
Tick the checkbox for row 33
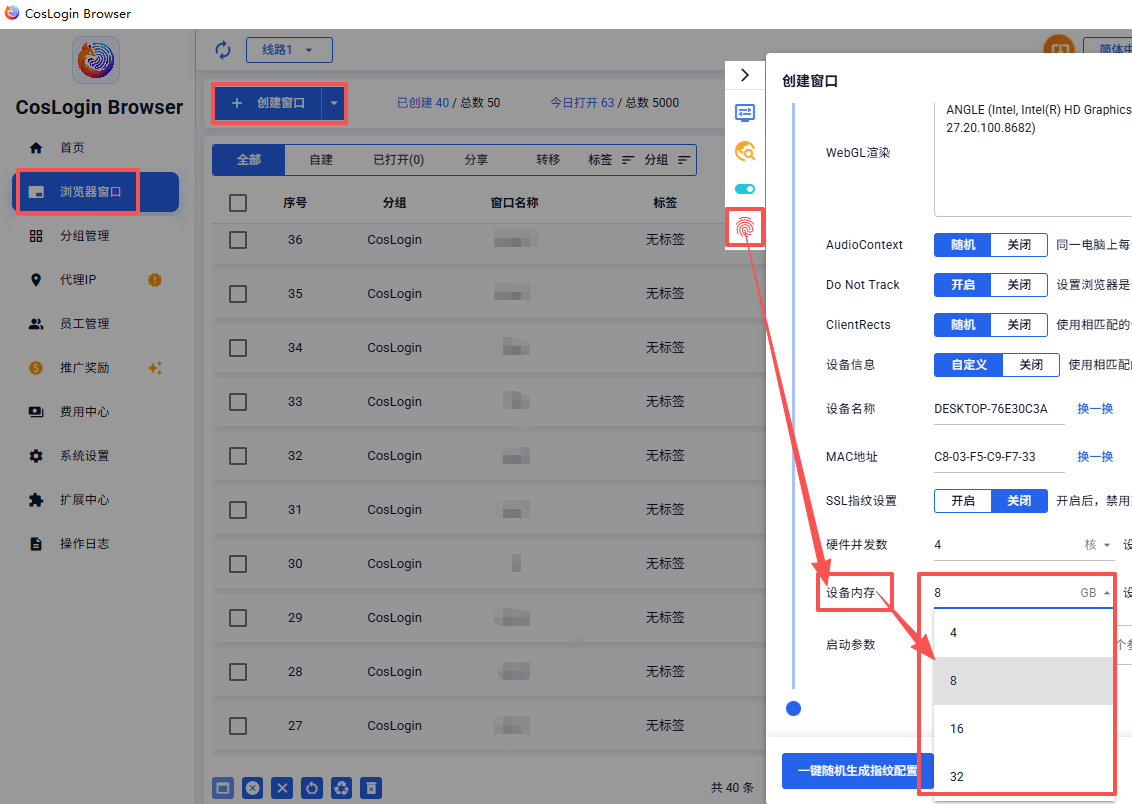click(x=238, y=402)
